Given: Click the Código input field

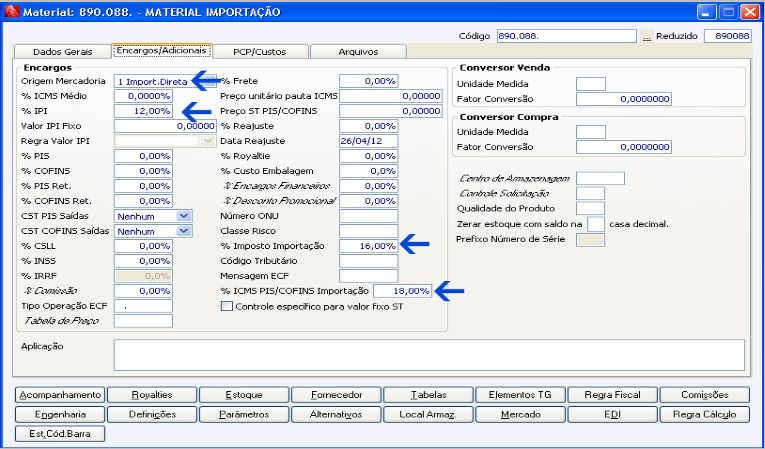Looking at the screenshot, I should pyautogui.click(x=567, y=36).
